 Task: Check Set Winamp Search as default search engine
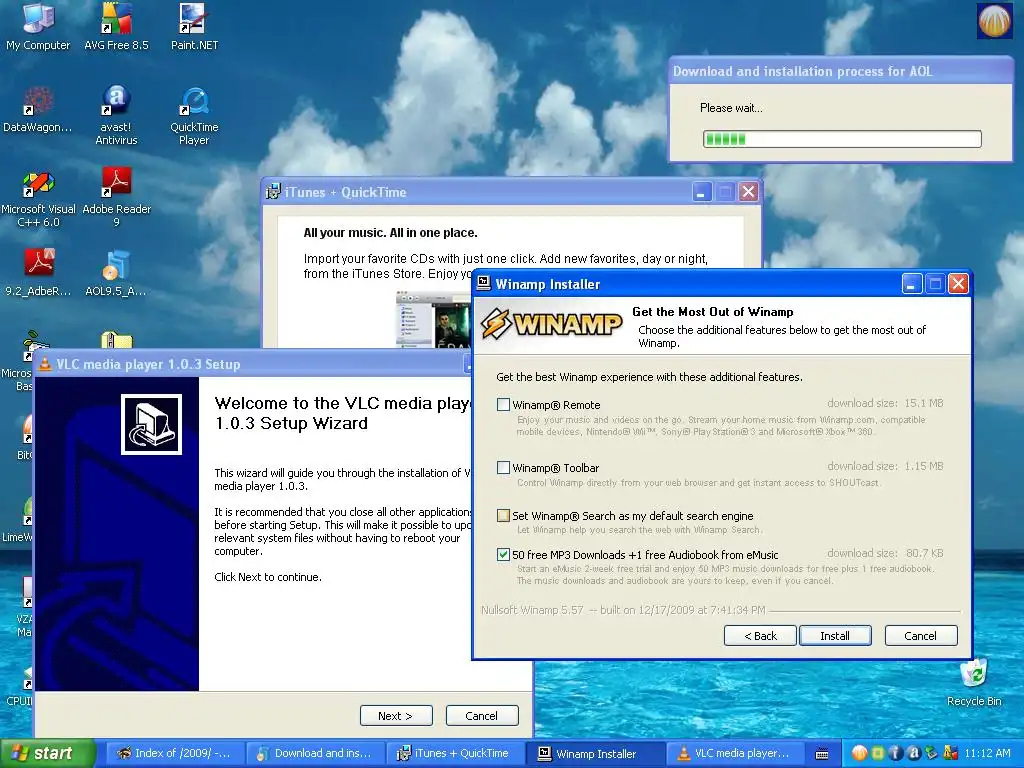pyautogui.click(x=503, y=515)
